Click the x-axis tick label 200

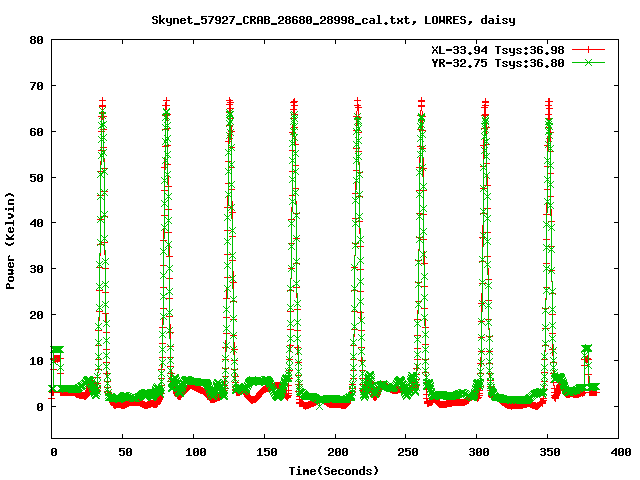[x=338, y=452]
